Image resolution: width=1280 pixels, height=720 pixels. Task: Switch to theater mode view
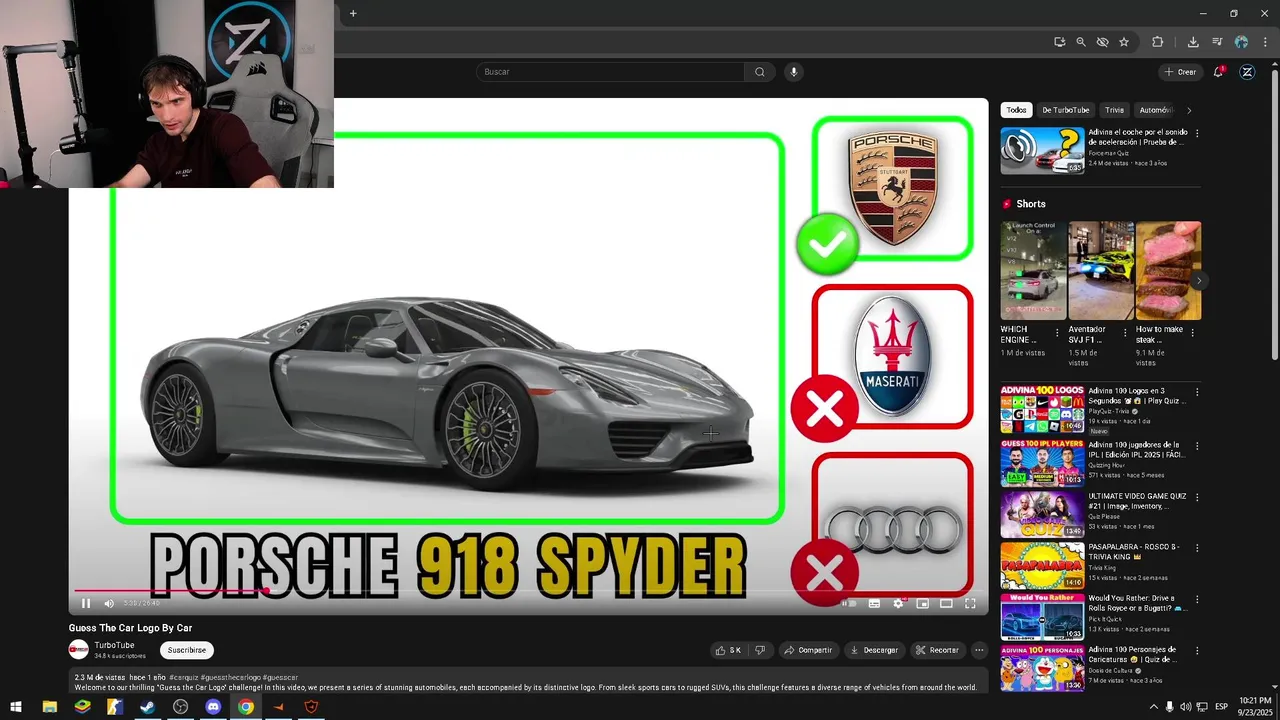tap(946, 603)
